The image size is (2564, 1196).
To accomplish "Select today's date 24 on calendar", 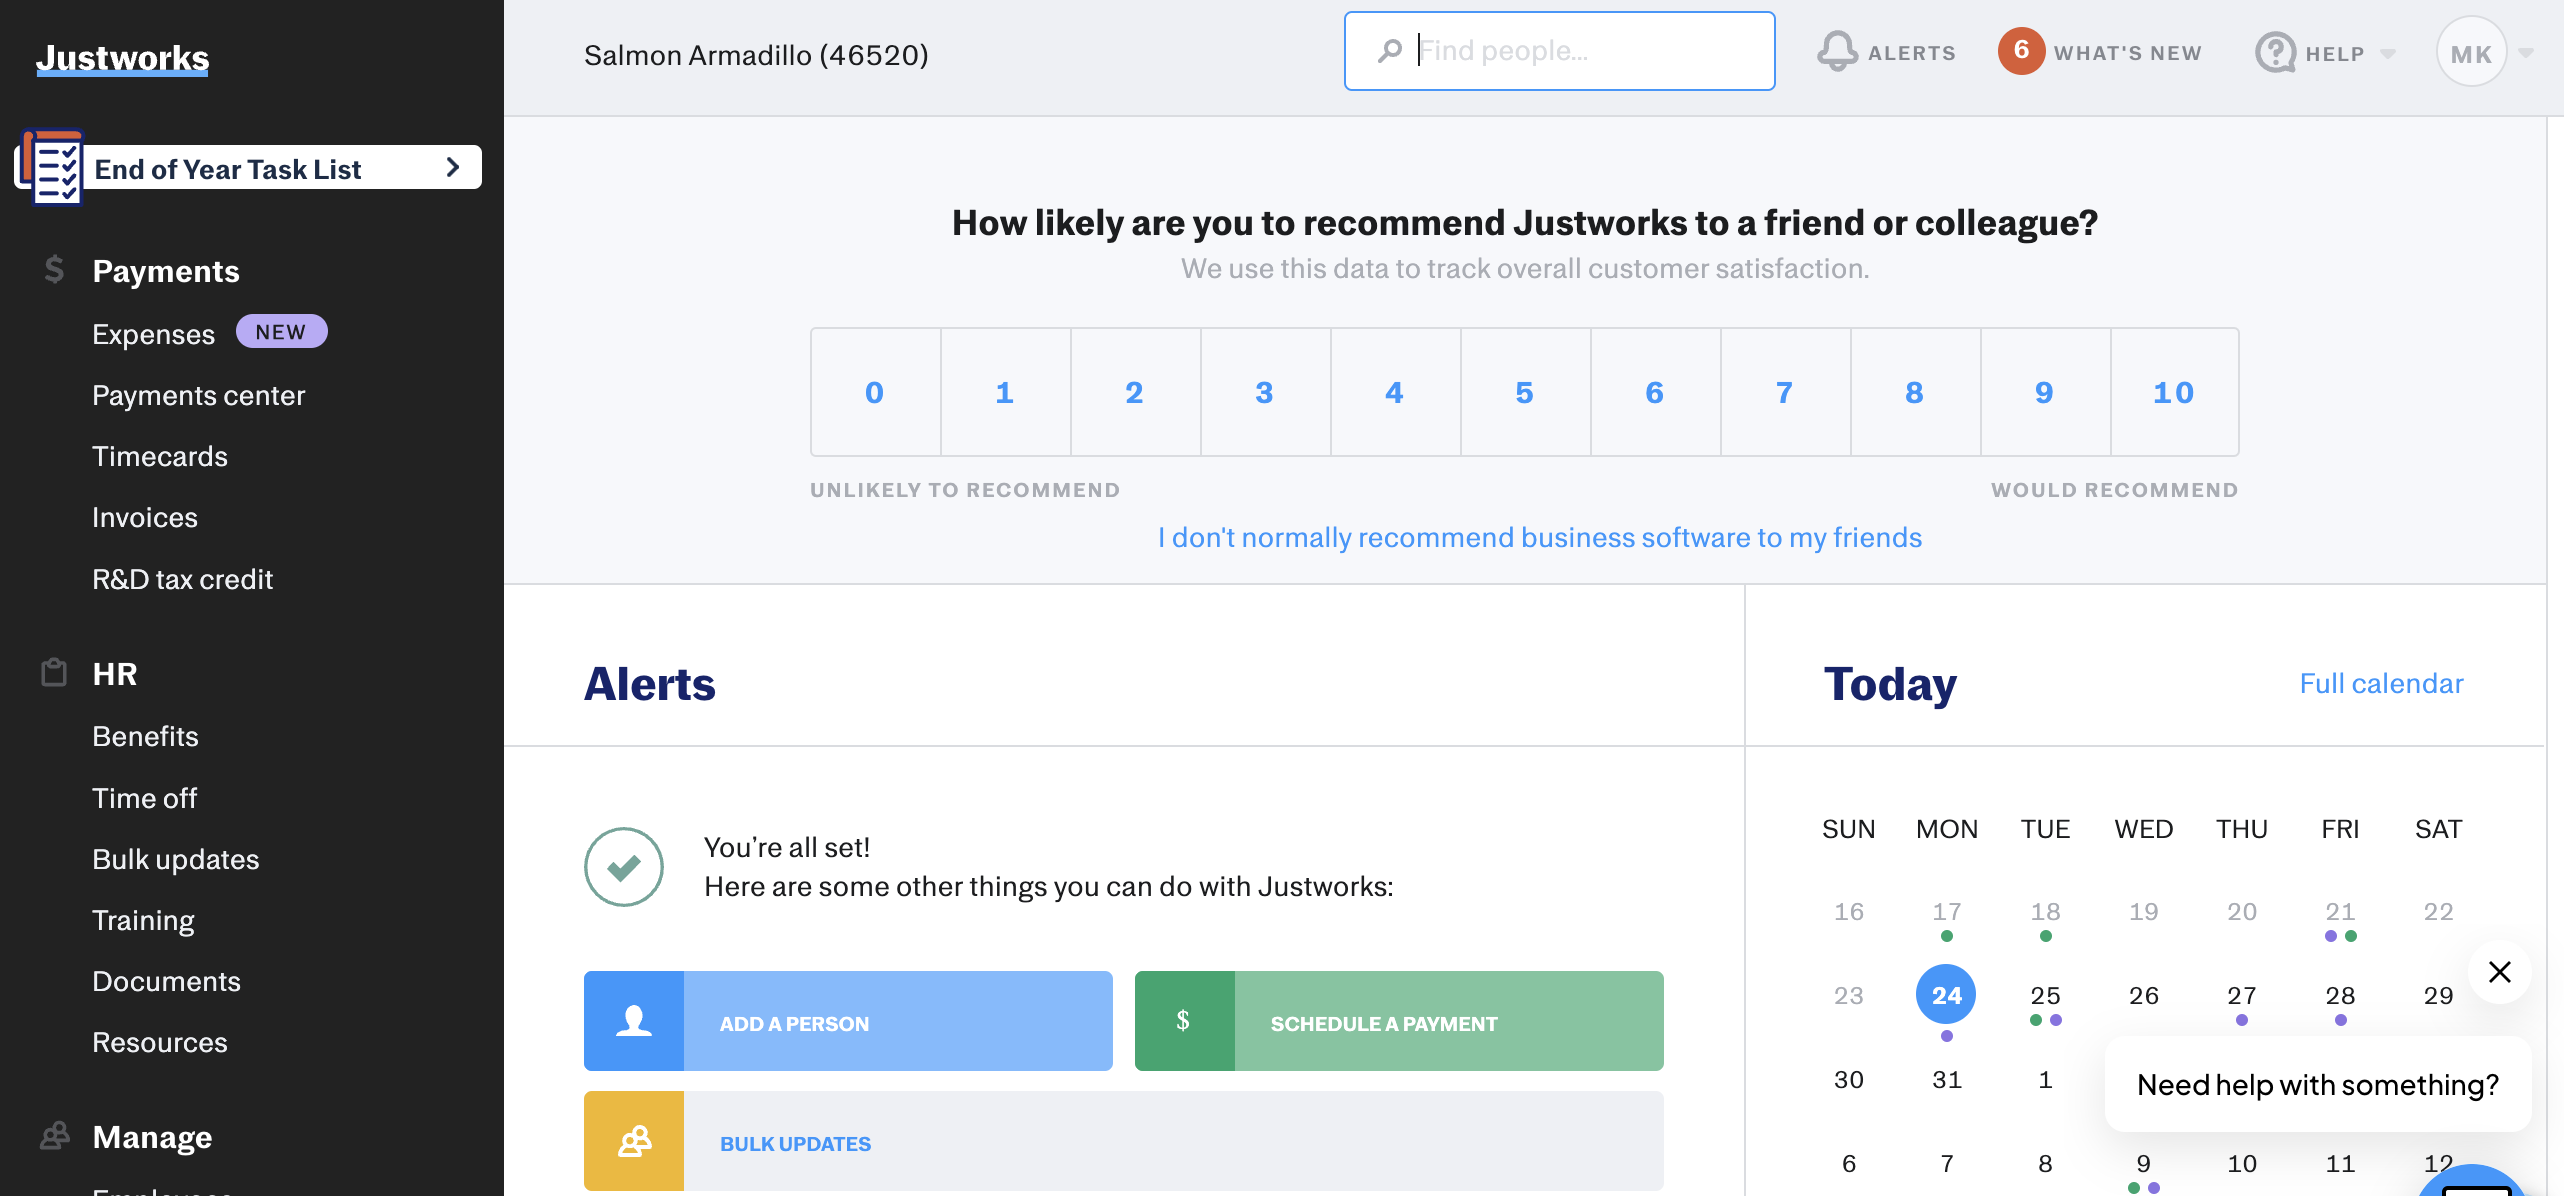I will pos(1946,995).
